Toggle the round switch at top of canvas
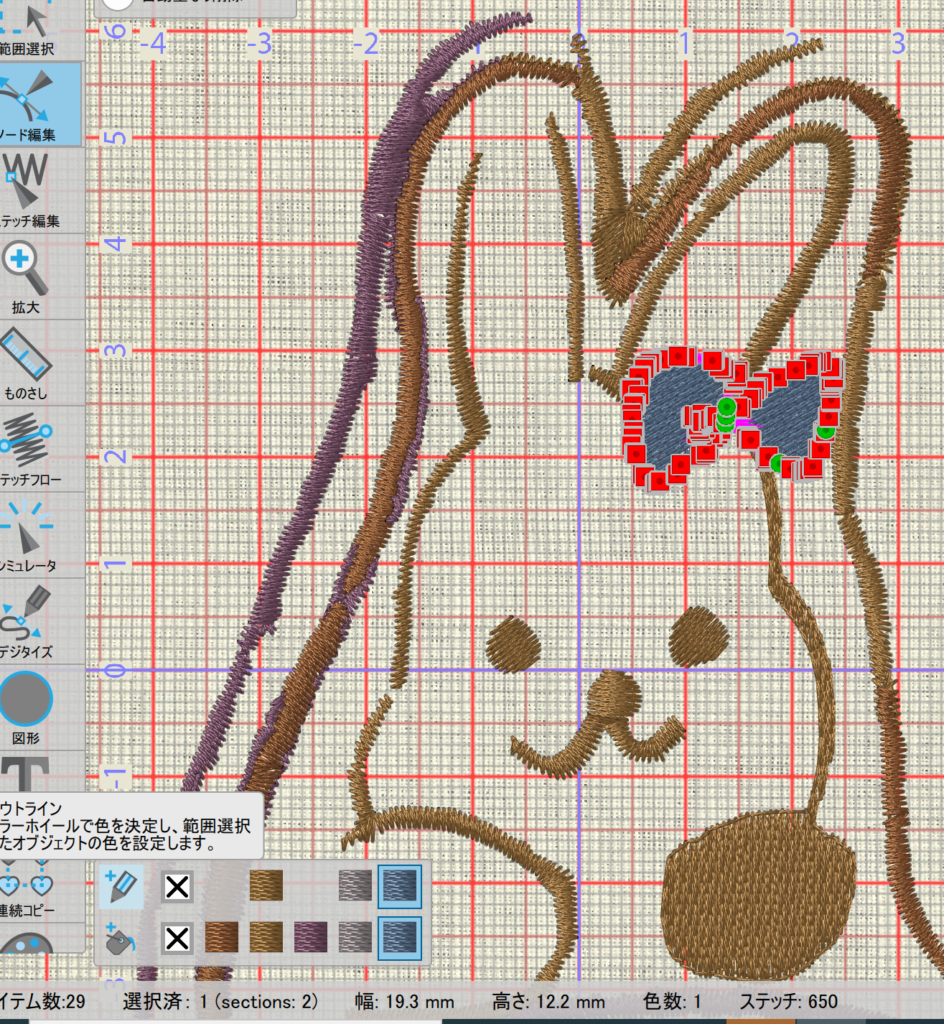This screenshot has width=944, height=1024. (x=118, y=3)
